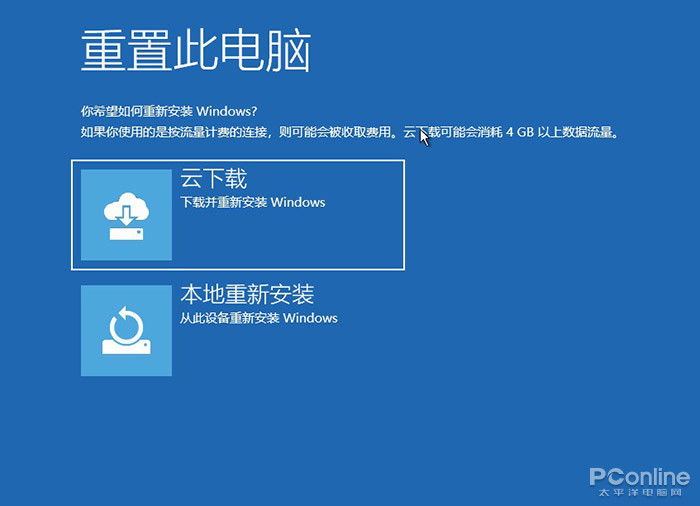Click the cloud download icon tile
Viewport: 700px width, 506px height.
[x=126, y=215]
